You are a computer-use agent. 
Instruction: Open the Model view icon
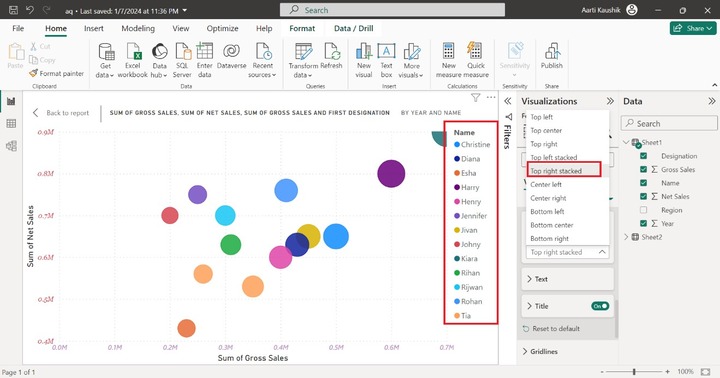11,146
